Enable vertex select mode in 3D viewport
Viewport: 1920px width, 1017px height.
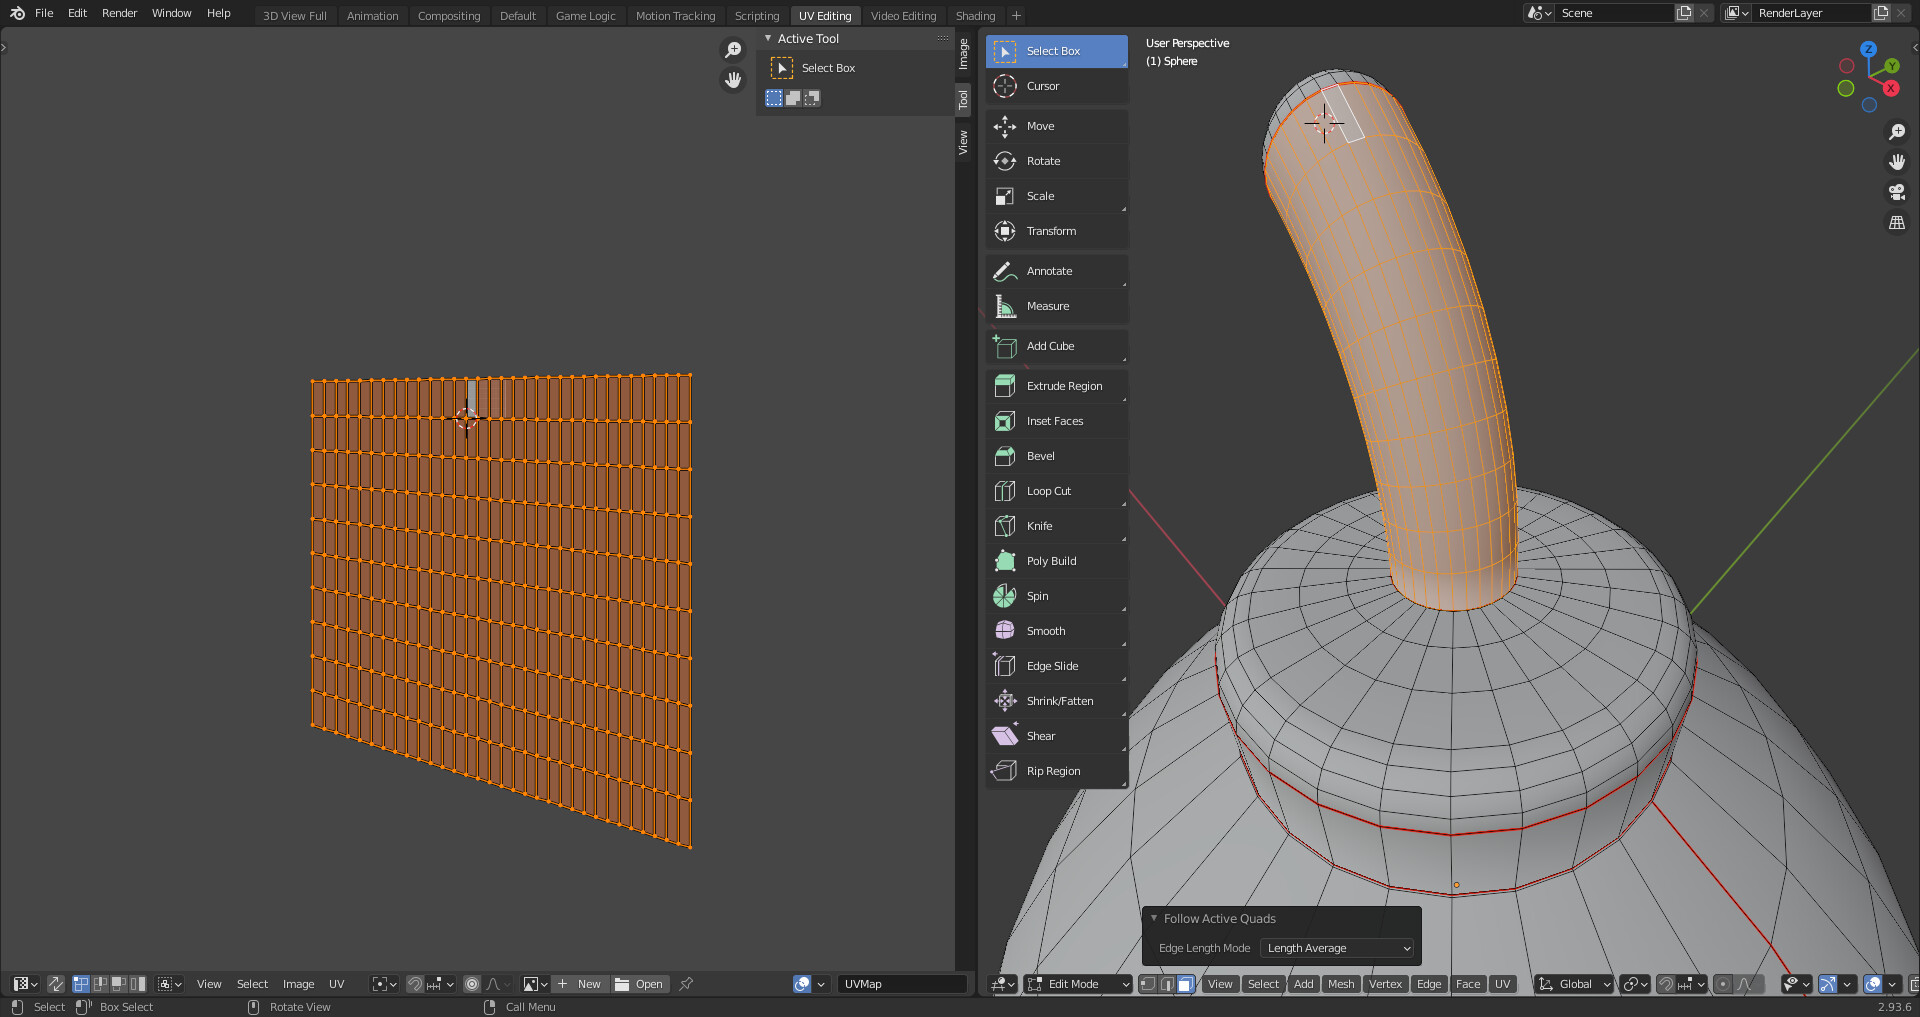point(1148,984)
